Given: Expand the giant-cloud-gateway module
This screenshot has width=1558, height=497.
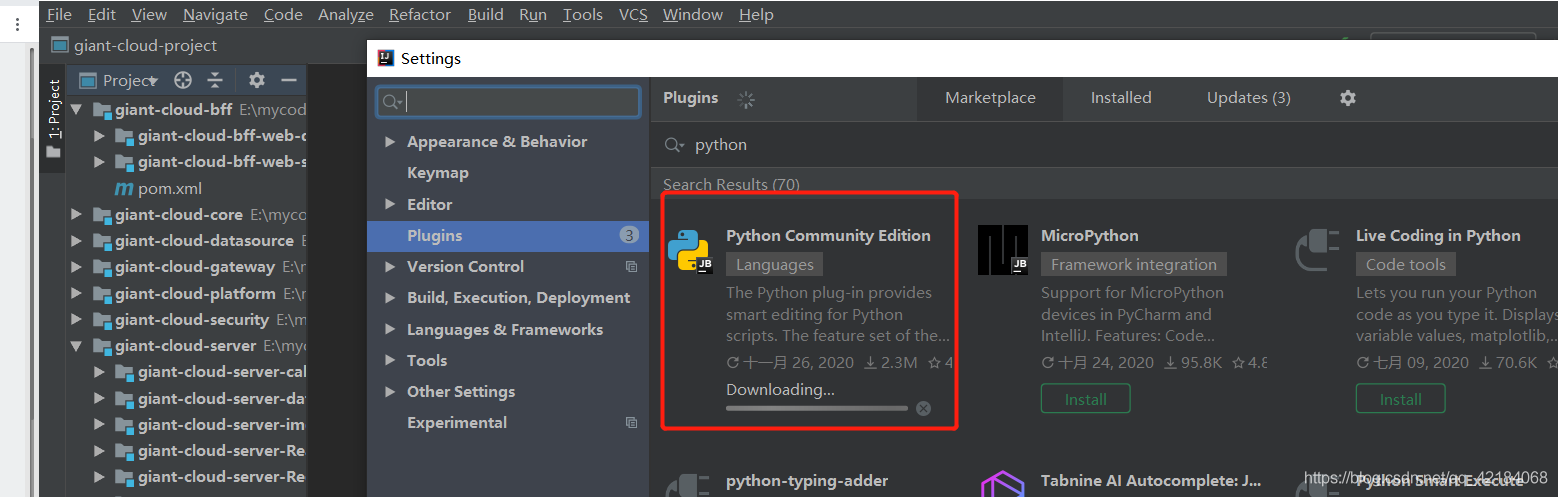Looking at the screenshot, I should pyautogui.click(x=77, y=267).
